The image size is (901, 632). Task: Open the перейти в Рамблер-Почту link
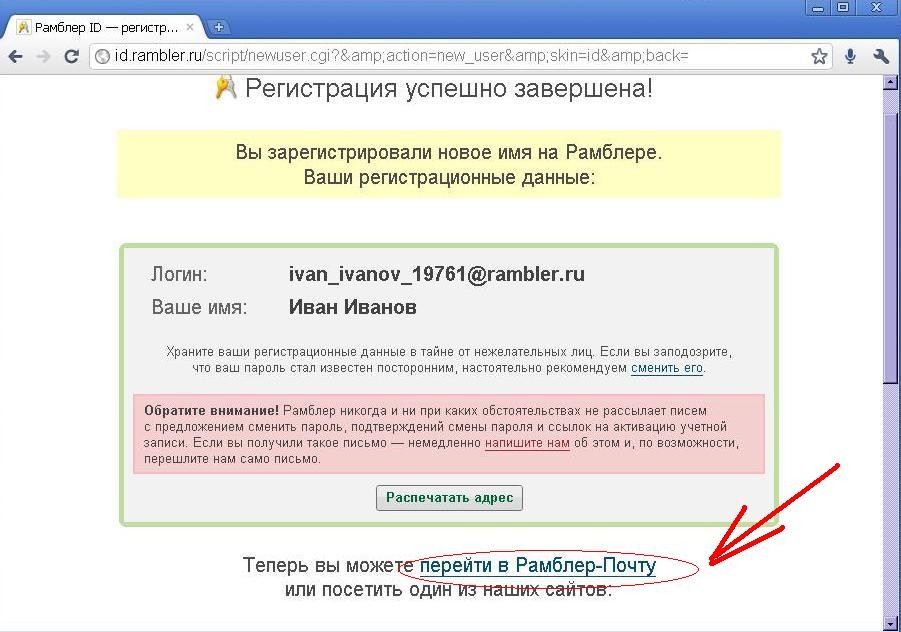pos(538,565)
